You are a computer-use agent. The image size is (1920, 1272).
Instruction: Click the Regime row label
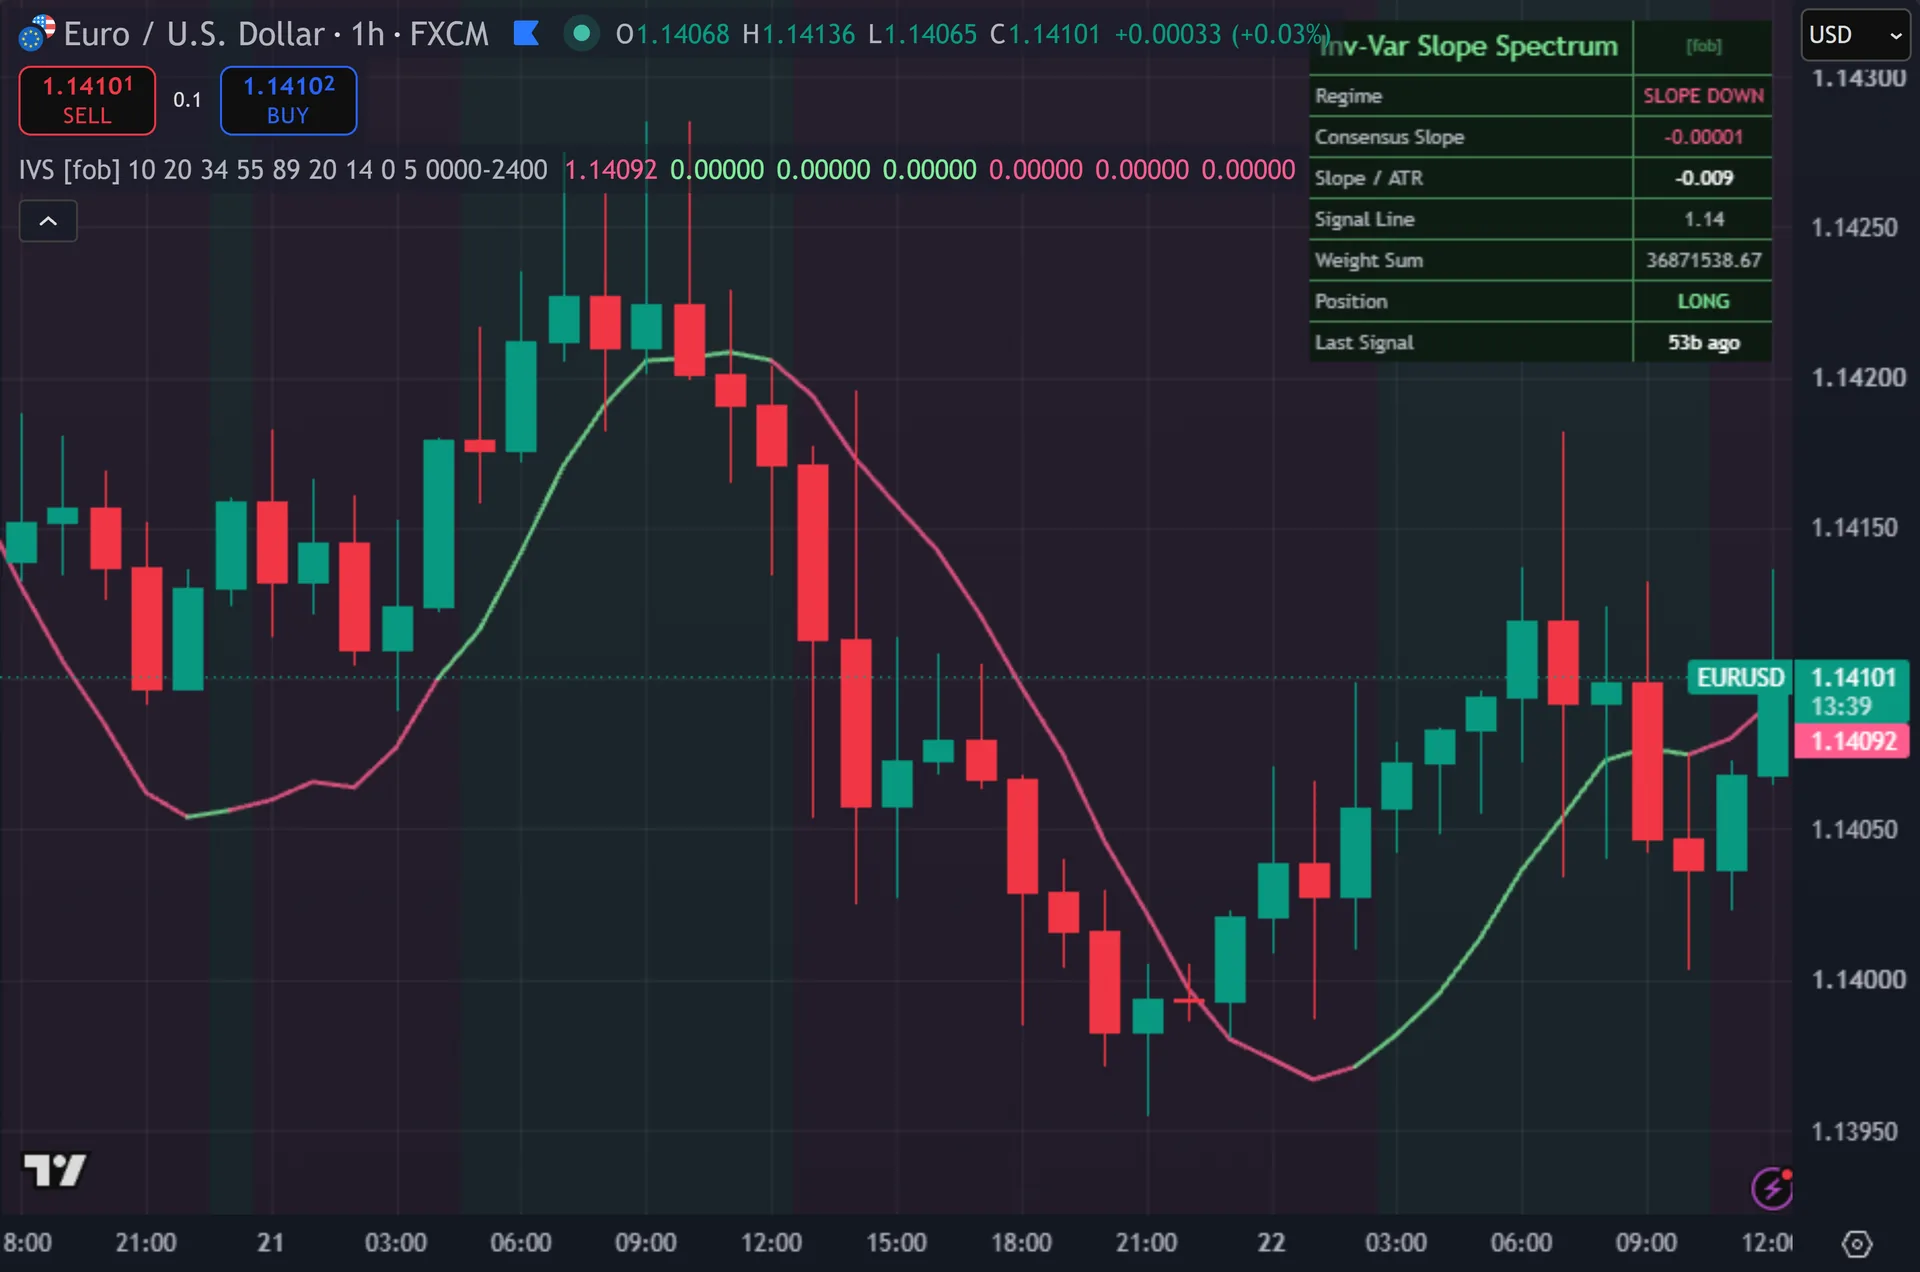[x=1348, y=96]
